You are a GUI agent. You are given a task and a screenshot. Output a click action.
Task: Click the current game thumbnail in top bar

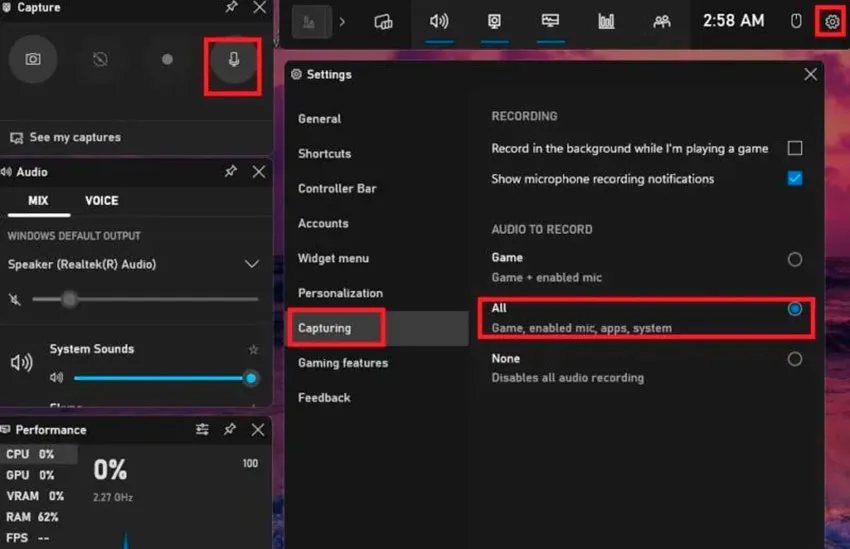(312, 22)
